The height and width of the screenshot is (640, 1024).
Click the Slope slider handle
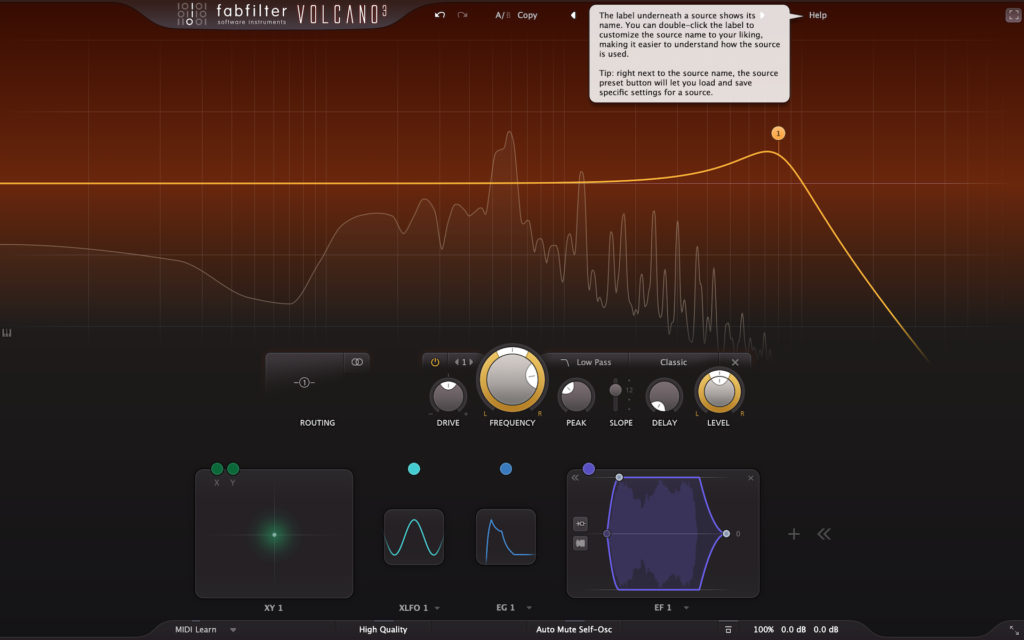coord(616,389)
